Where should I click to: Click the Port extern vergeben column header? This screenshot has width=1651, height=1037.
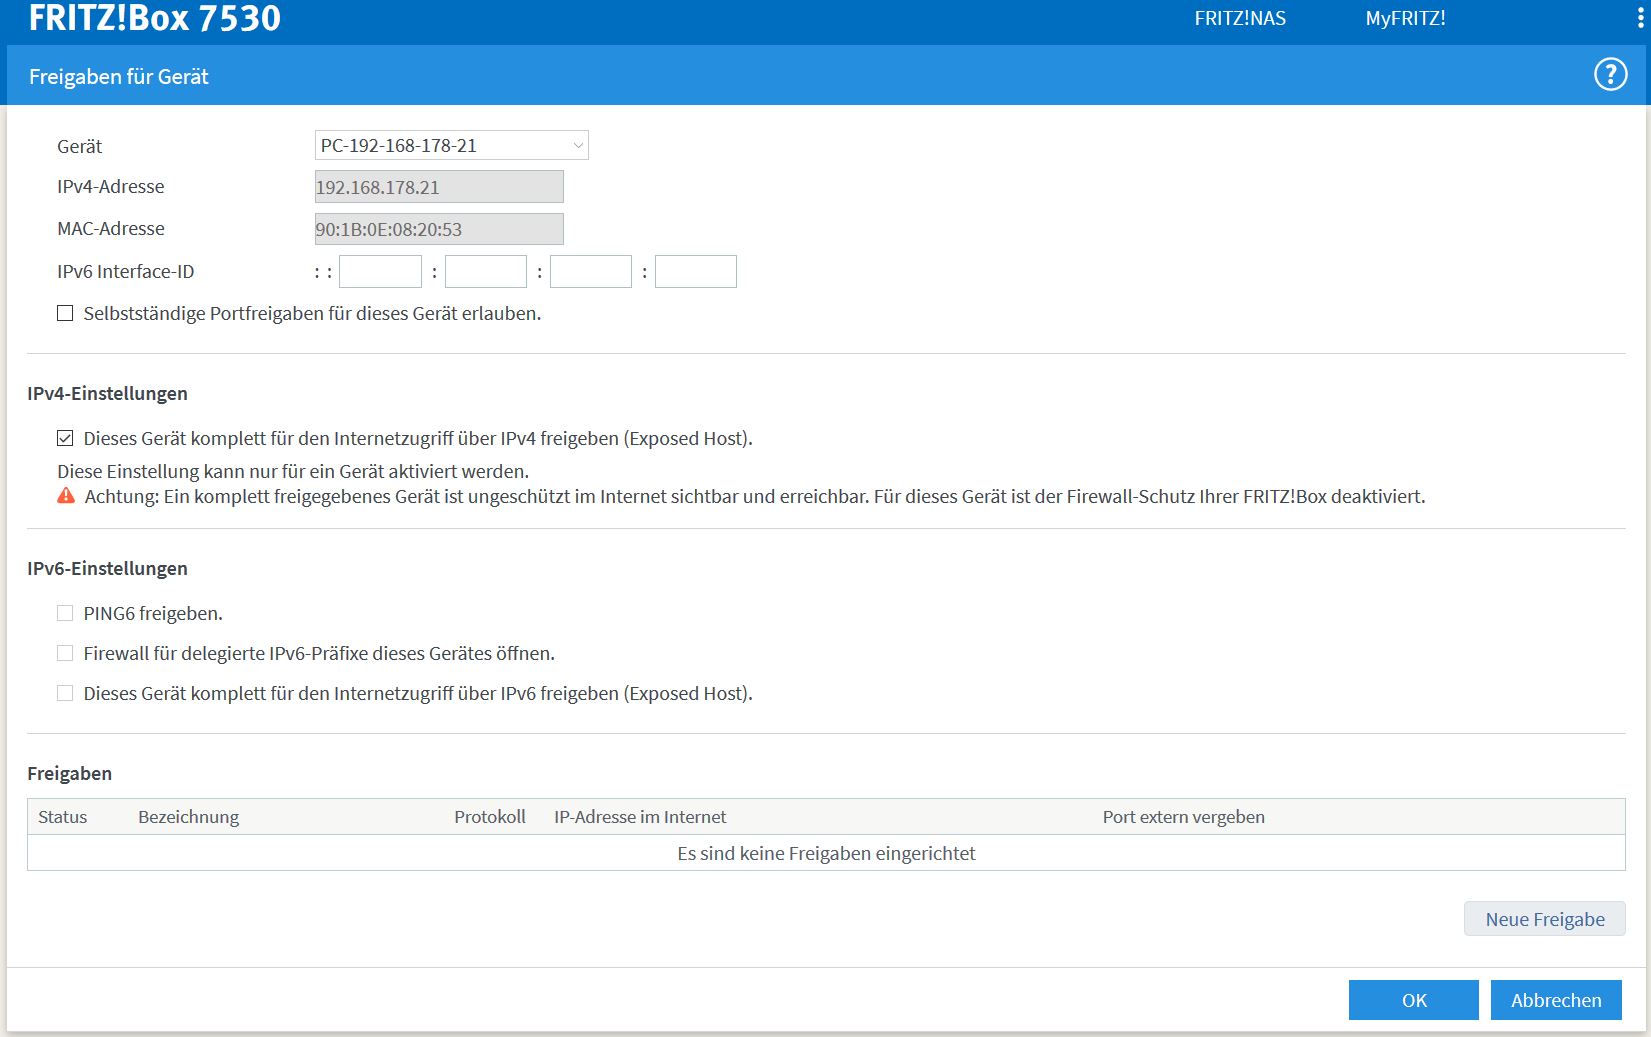coord(1183,817)
